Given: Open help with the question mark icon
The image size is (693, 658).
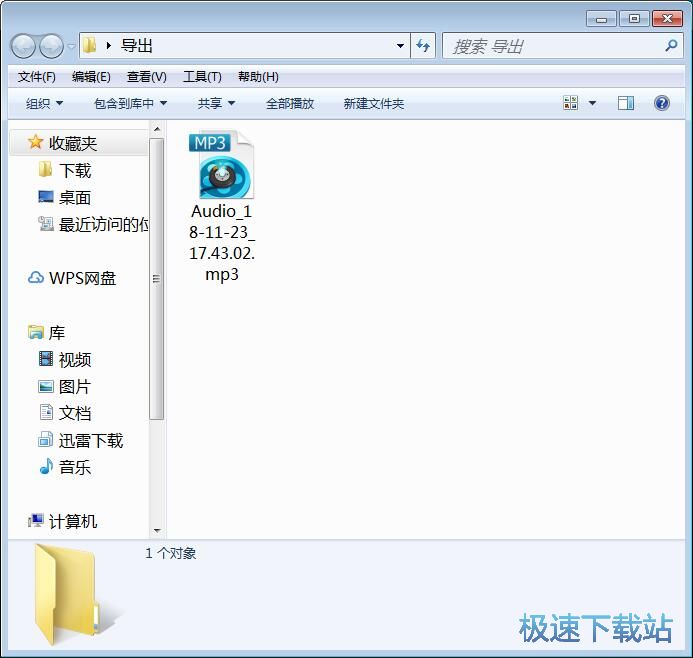Looking at the screenshot, I should [x=662, y=103].
